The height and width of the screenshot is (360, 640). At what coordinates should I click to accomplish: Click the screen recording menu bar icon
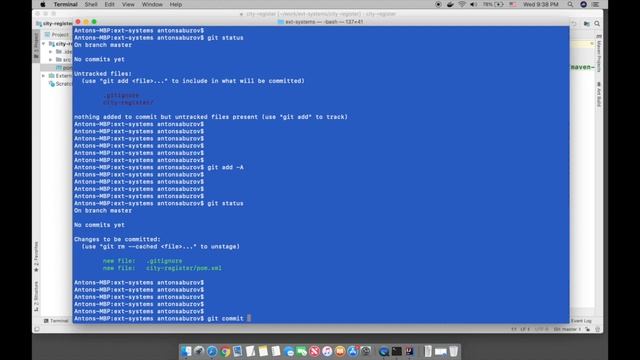click(438, 4)
